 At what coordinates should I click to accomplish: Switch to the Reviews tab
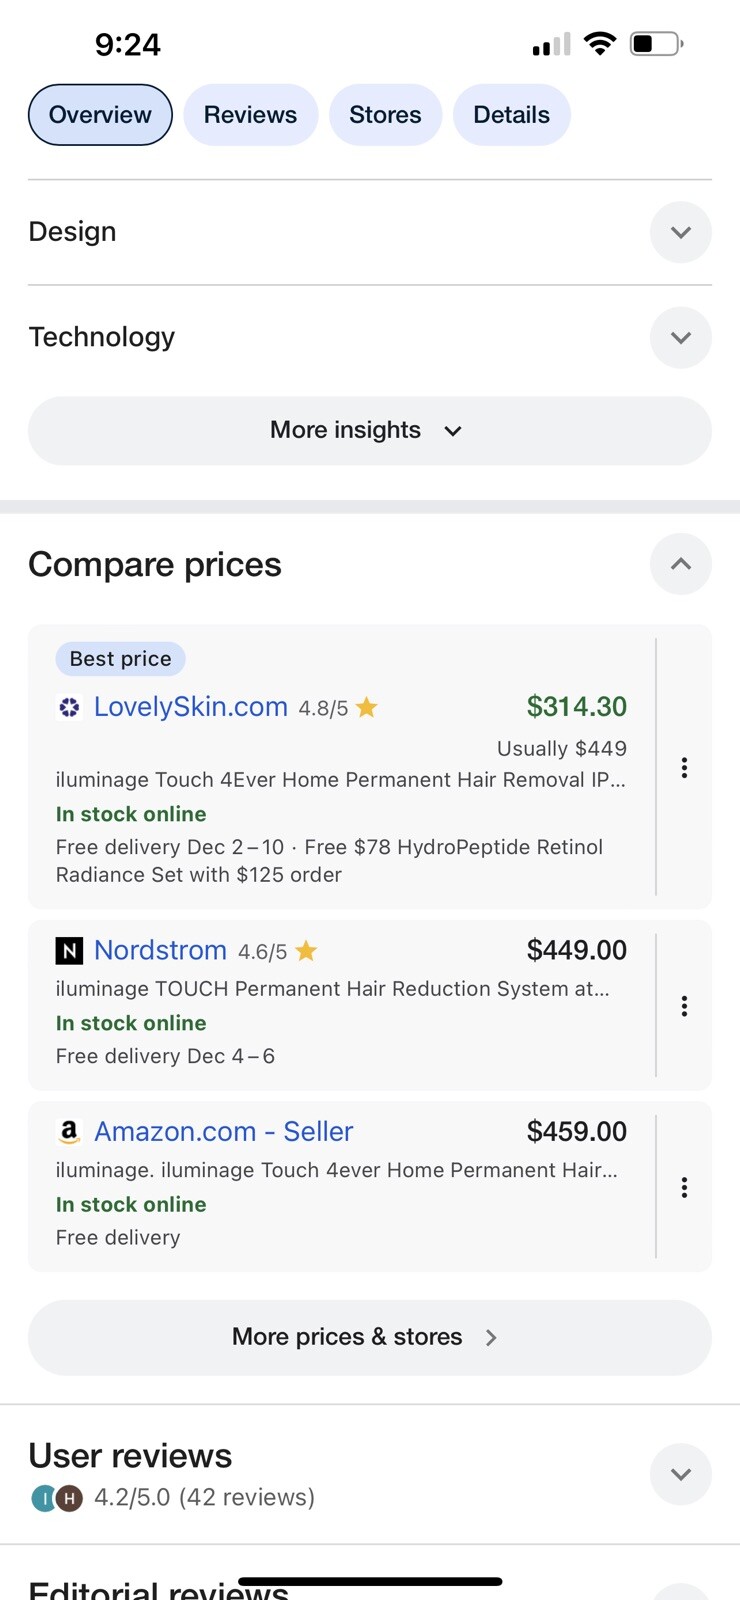tap(251, 115)
